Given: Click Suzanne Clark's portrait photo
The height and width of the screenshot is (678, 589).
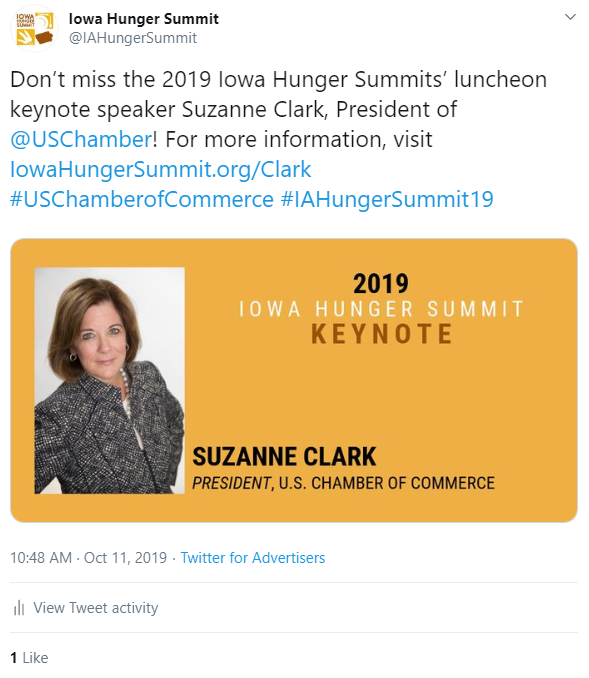Looking at the screenshot, I should pos(109,381).
